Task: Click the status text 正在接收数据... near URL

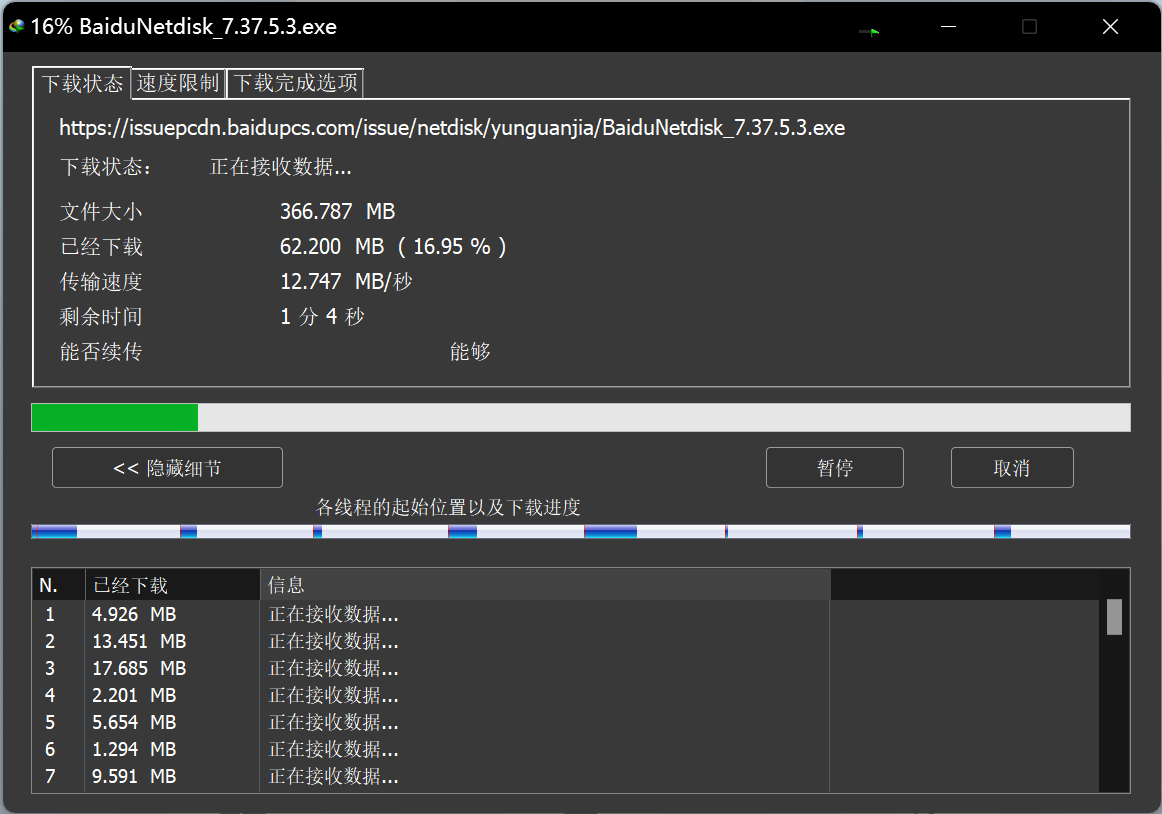Action: pos(281,167)
